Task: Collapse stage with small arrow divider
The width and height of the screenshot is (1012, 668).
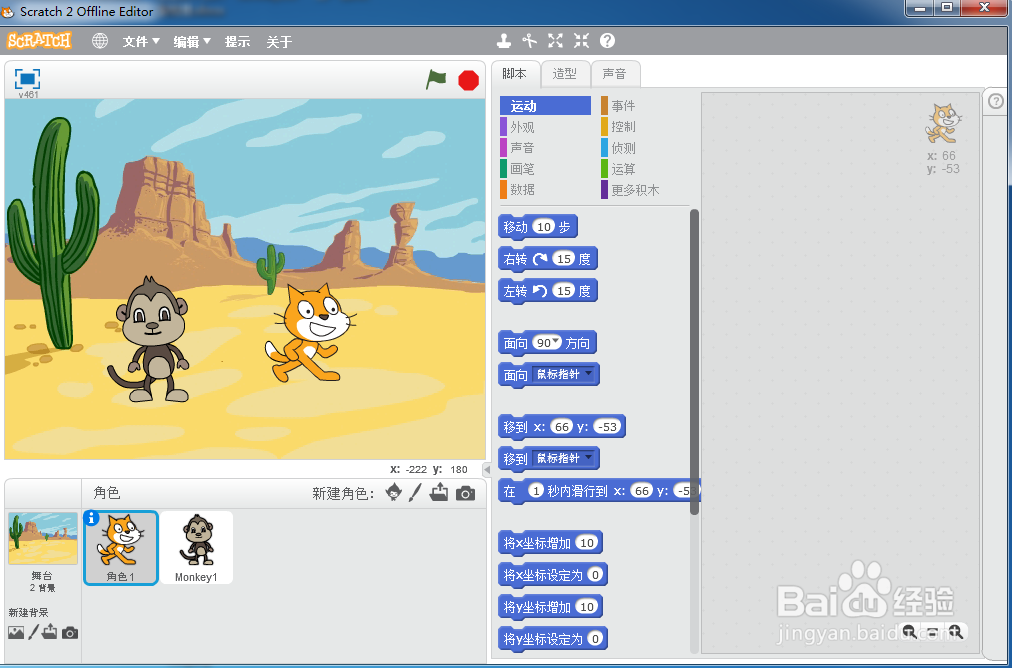Action: pos(487,469)
